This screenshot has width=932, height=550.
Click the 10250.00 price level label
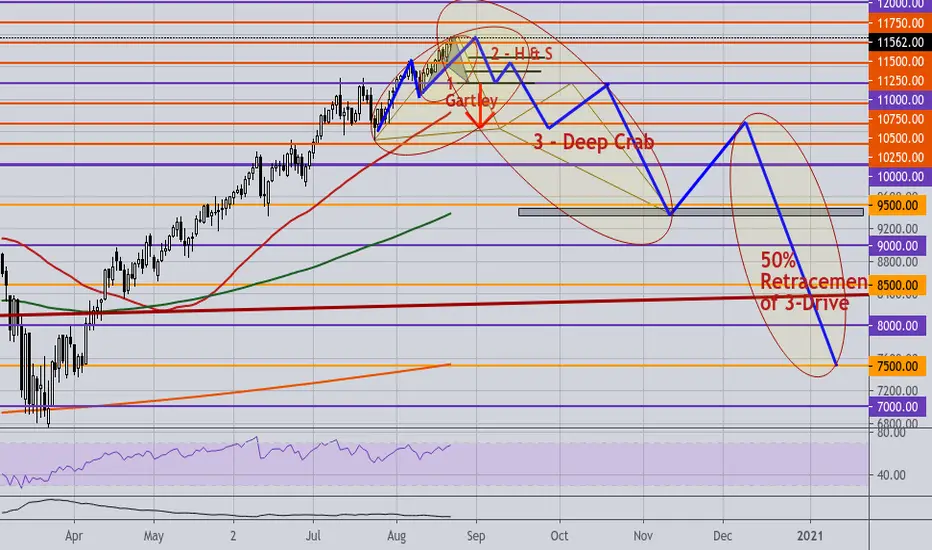coord(898,157)
